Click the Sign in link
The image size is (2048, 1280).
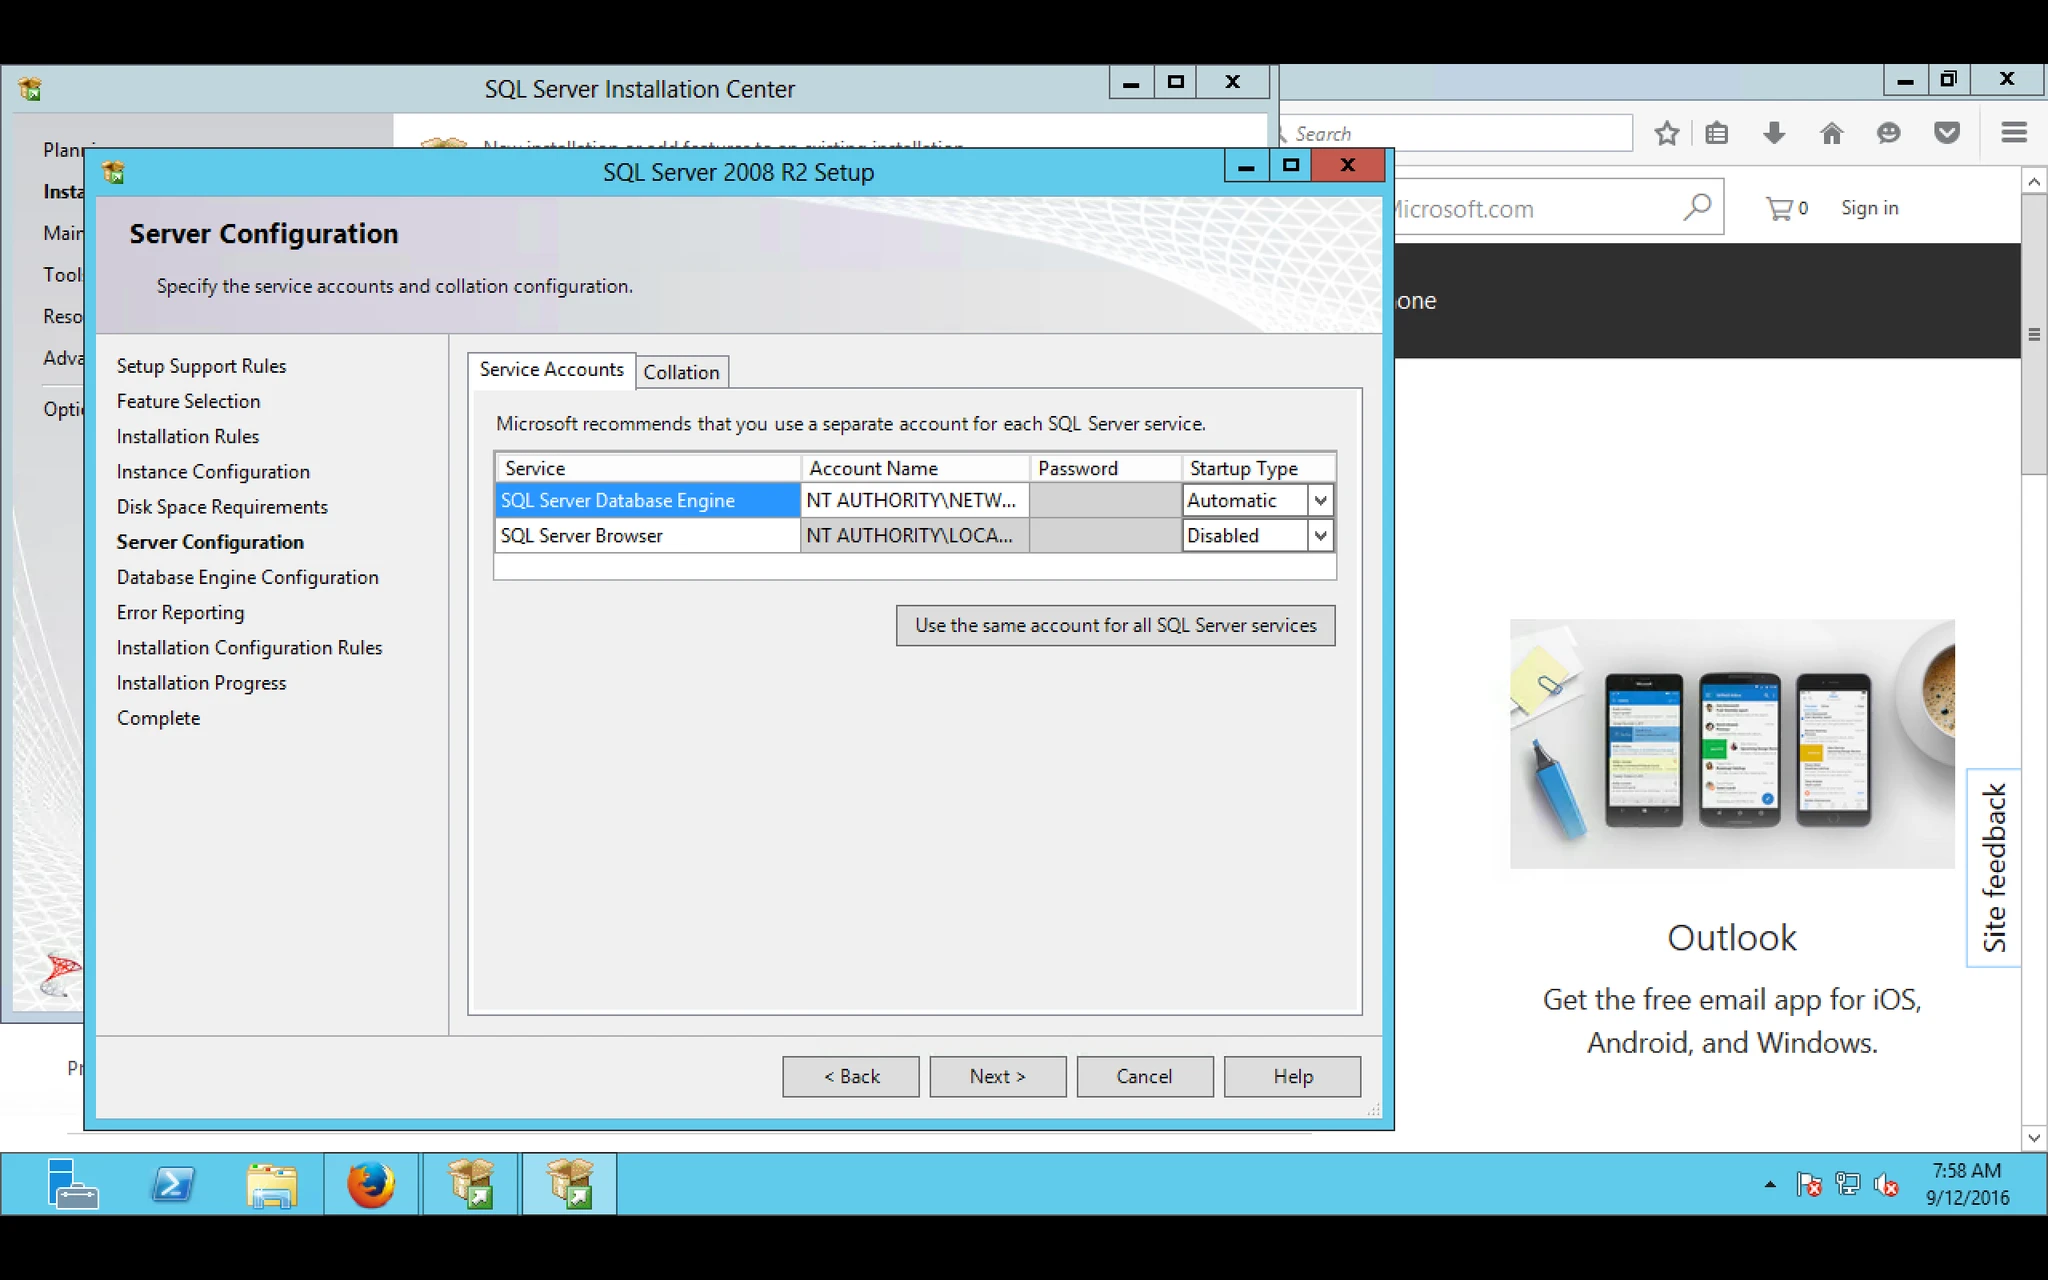(x=1869, y=208)
